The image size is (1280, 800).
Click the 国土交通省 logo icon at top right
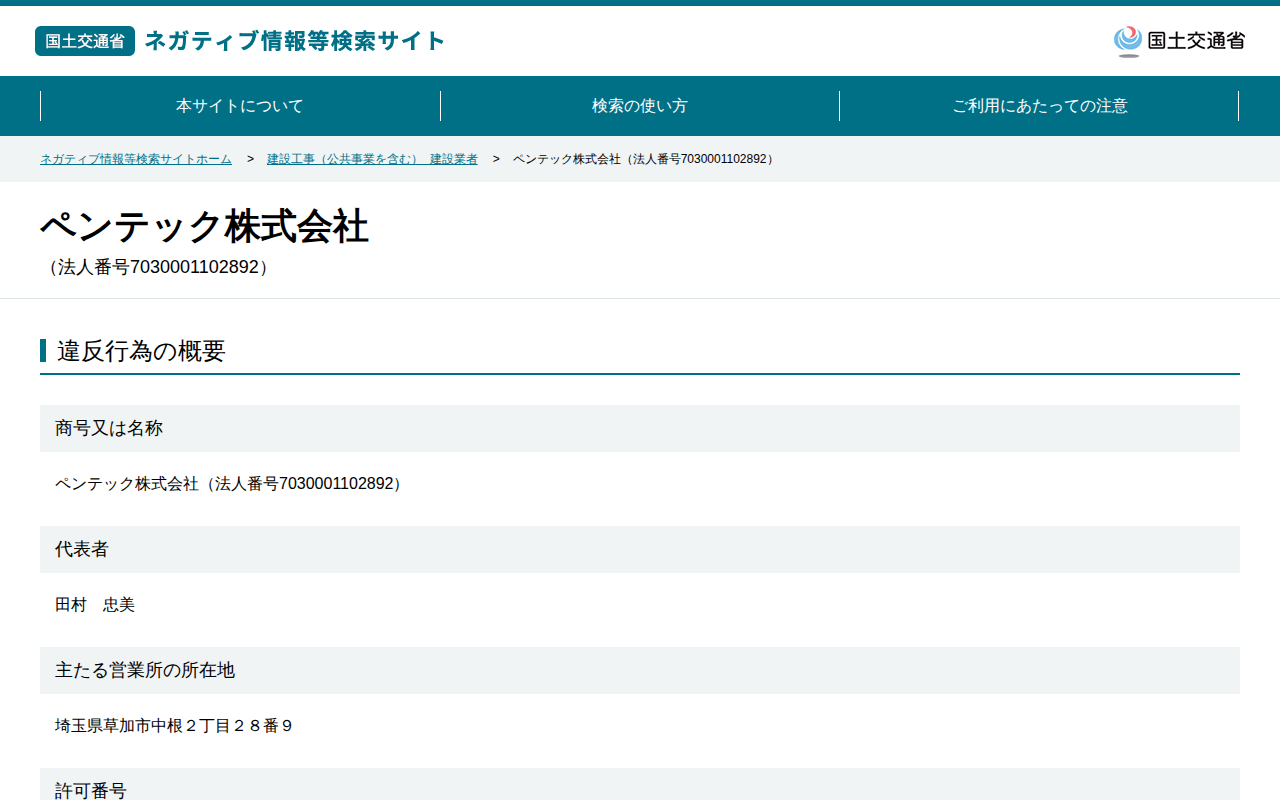click(1128, 41)
